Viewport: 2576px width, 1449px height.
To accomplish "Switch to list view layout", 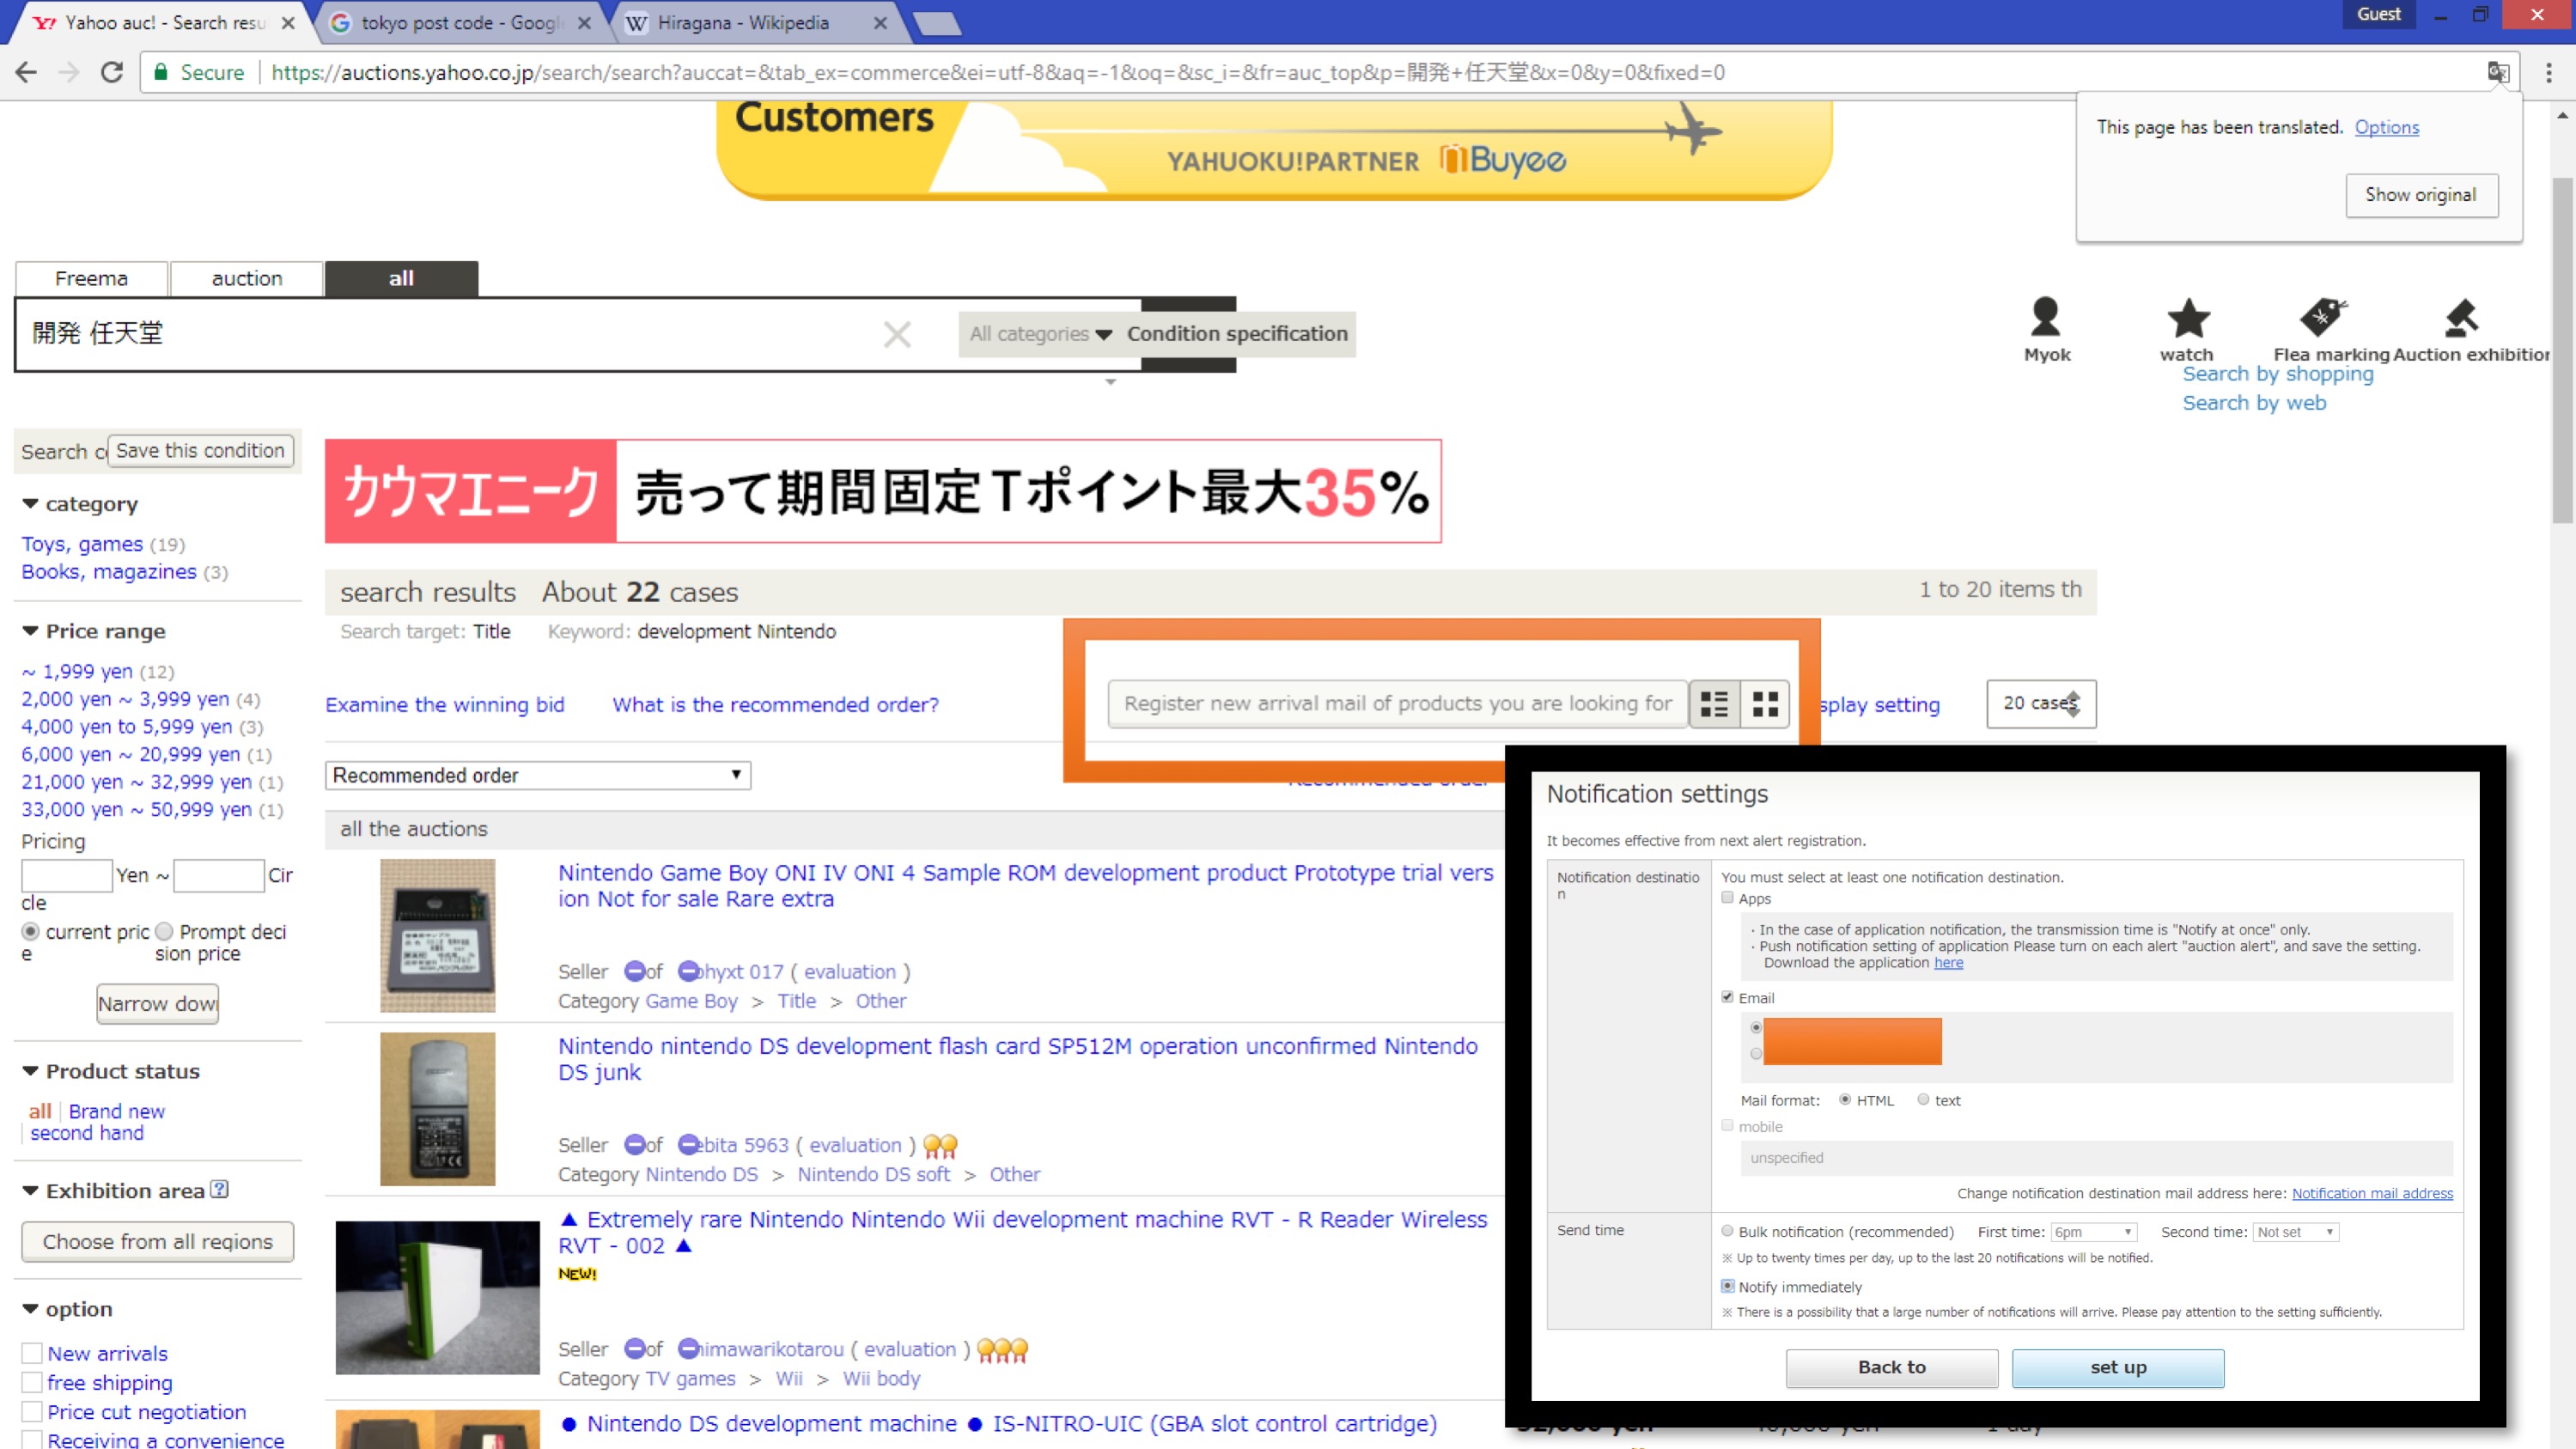I will tap(1714, 704).
